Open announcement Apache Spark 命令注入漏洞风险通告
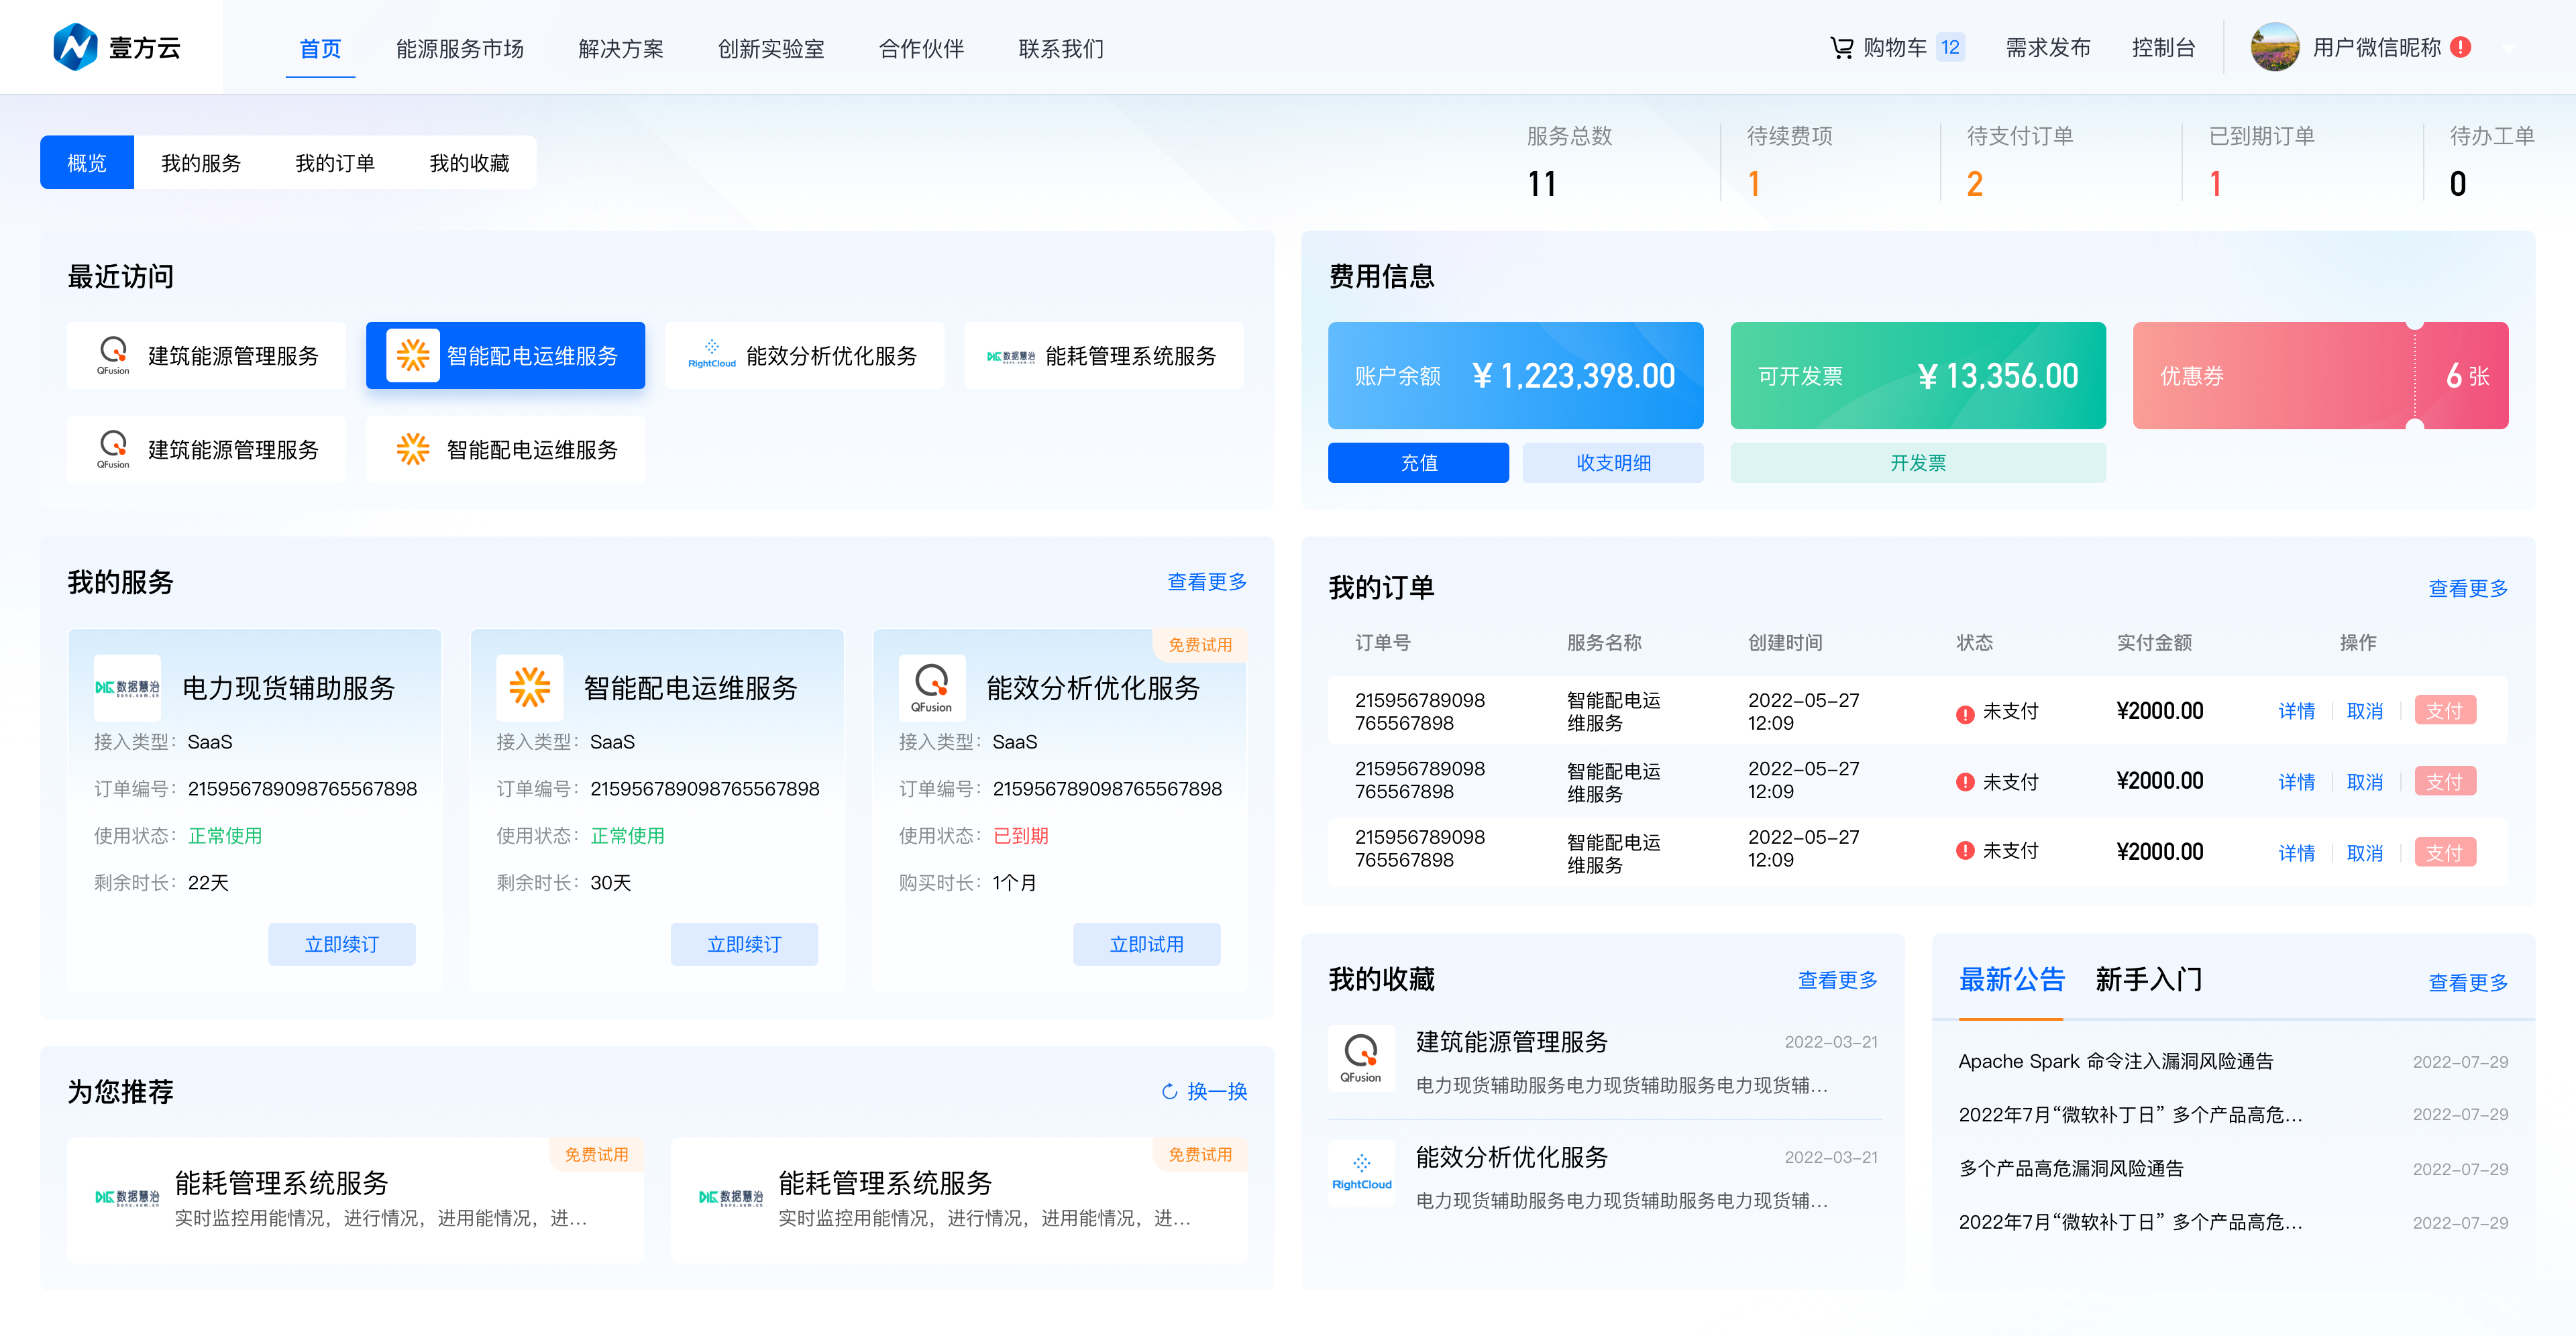The image size is (2576, 1336). click(2116, 1061)
